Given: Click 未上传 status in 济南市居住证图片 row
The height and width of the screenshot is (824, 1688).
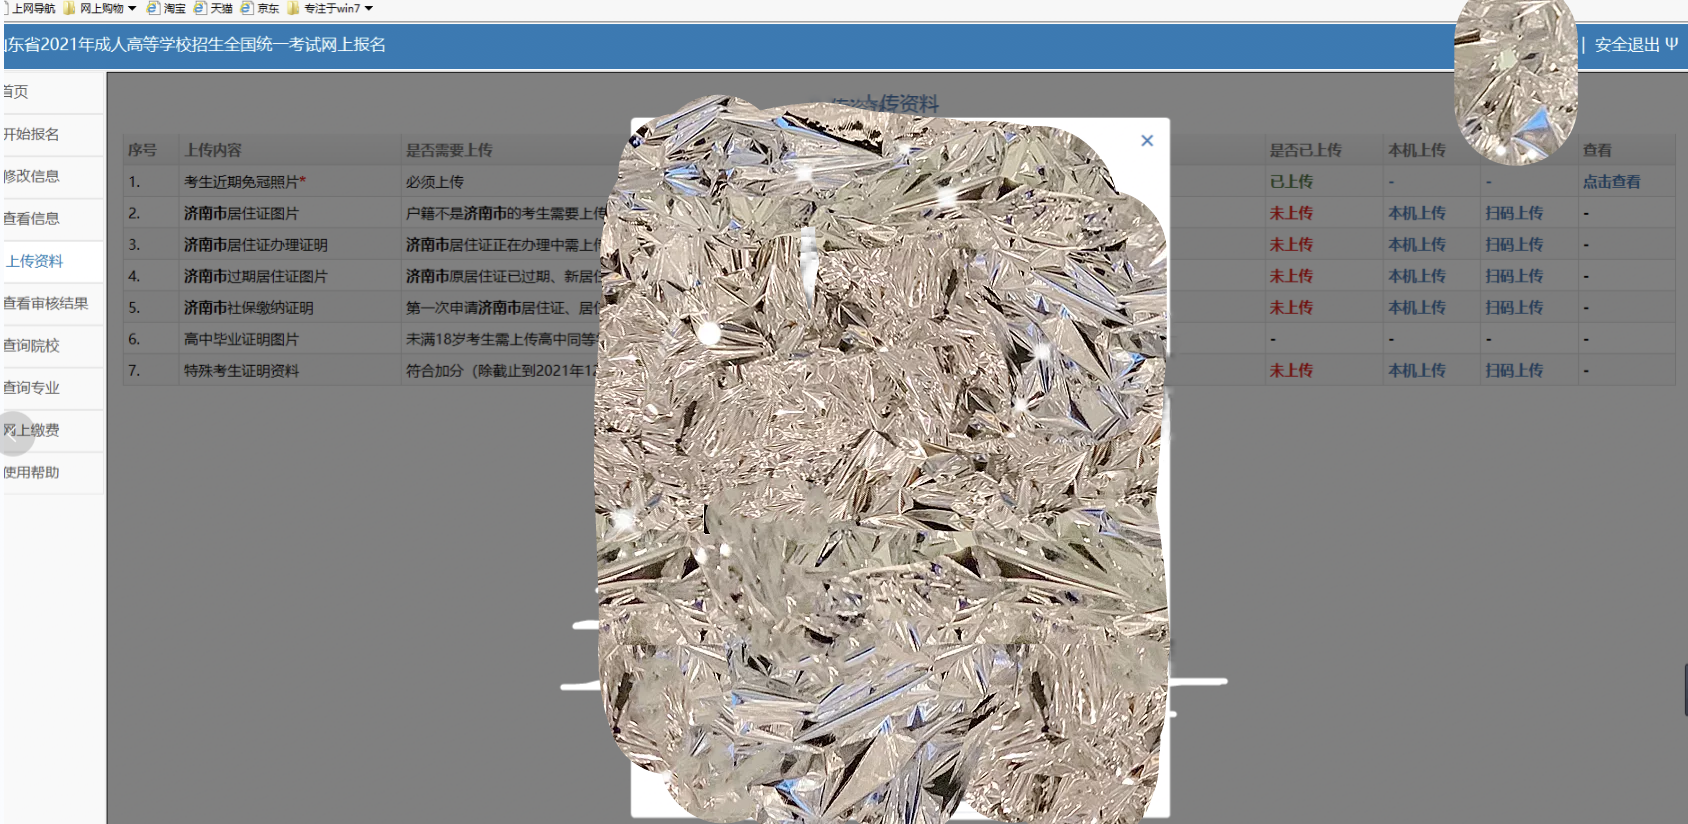Looking at the screenshot, I should (x=1291, y=213).
